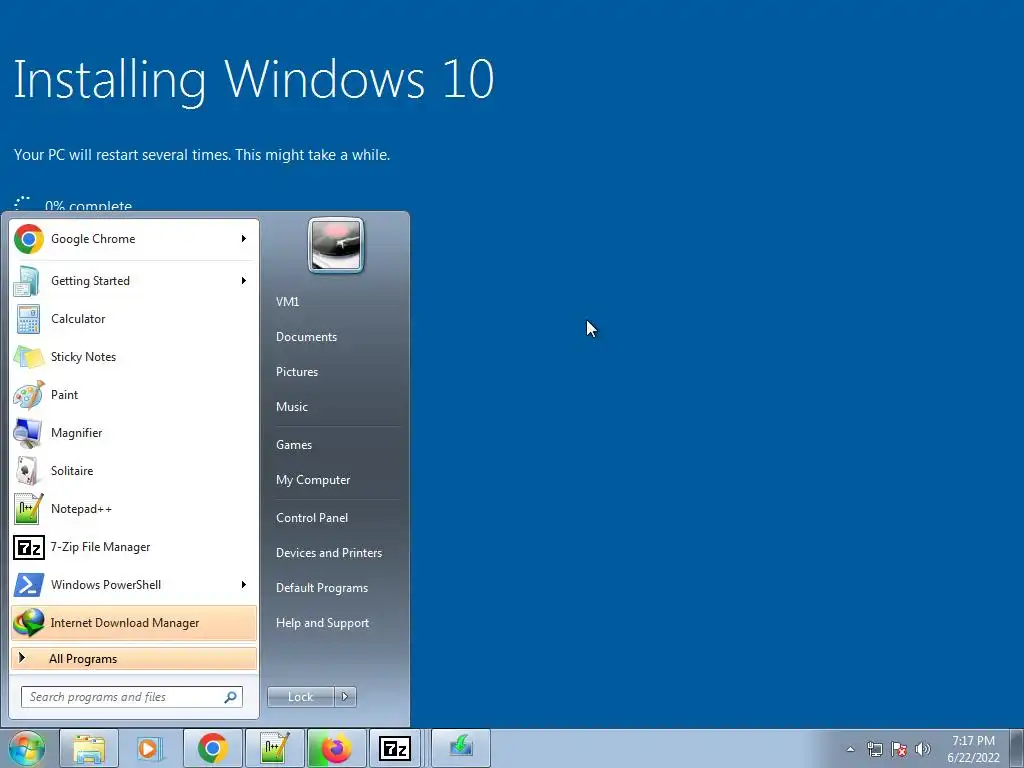This screenshot has width=1024, height=768.
Task: Open Firefox from the taskbar
Action: 336,748
